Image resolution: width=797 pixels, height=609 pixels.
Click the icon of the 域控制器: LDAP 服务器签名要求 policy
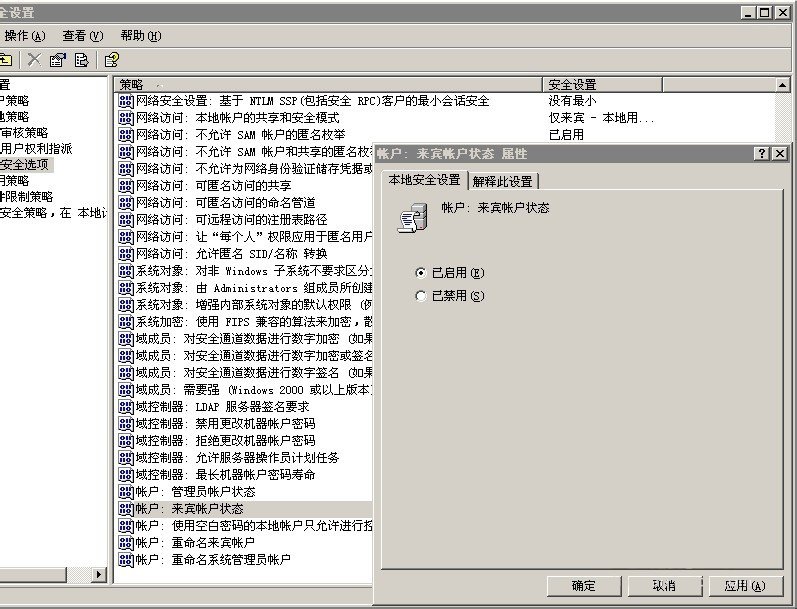click(x=126, y=407)
